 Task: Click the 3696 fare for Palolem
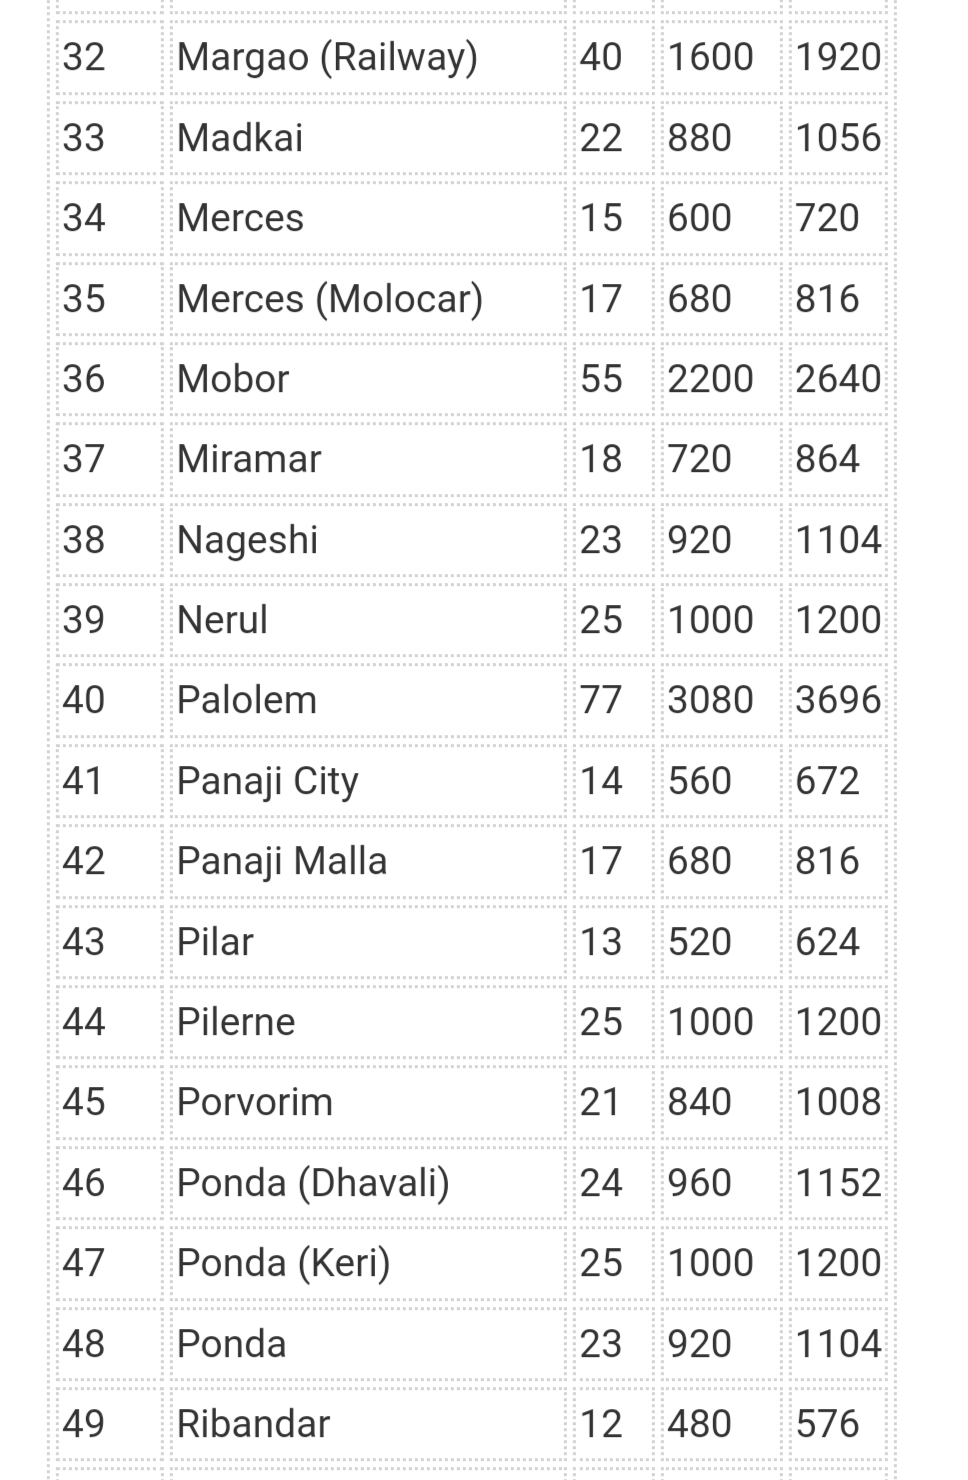pos(838,700)
